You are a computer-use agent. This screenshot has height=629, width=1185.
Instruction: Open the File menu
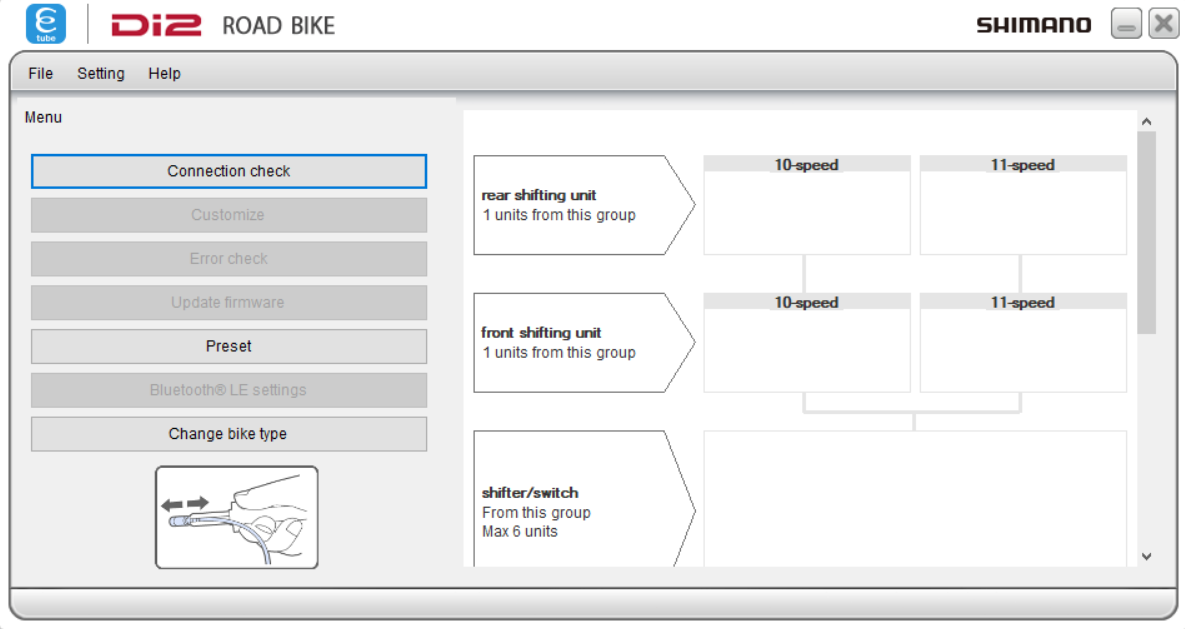[x=39, y=73]
